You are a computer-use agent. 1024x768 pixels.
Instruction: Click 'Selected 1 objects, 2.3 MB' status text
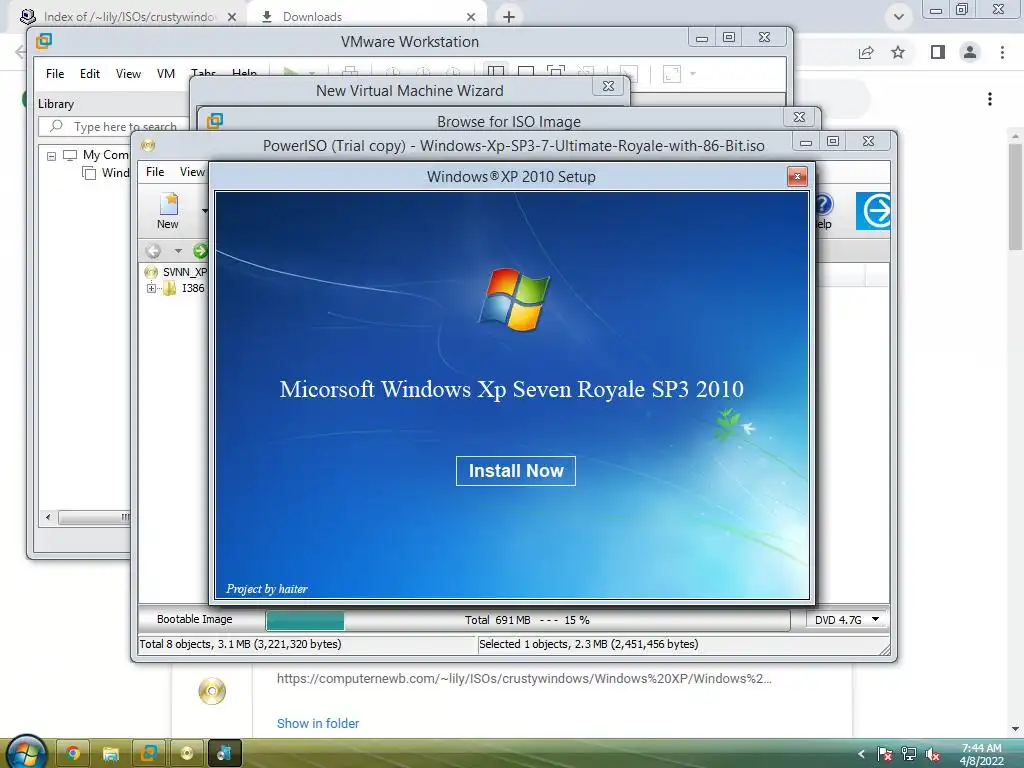(x=588, y=644)
